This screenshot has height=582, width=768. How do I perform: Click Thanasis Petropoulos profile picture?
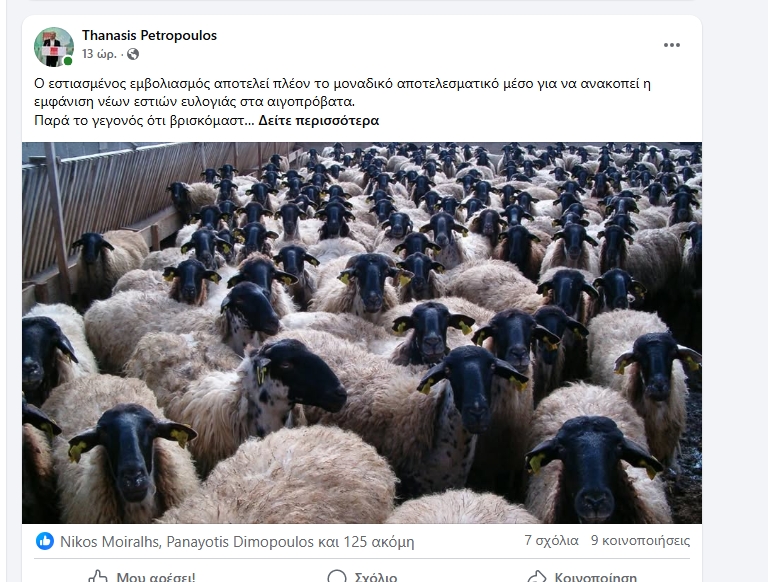tap(54, 47)
